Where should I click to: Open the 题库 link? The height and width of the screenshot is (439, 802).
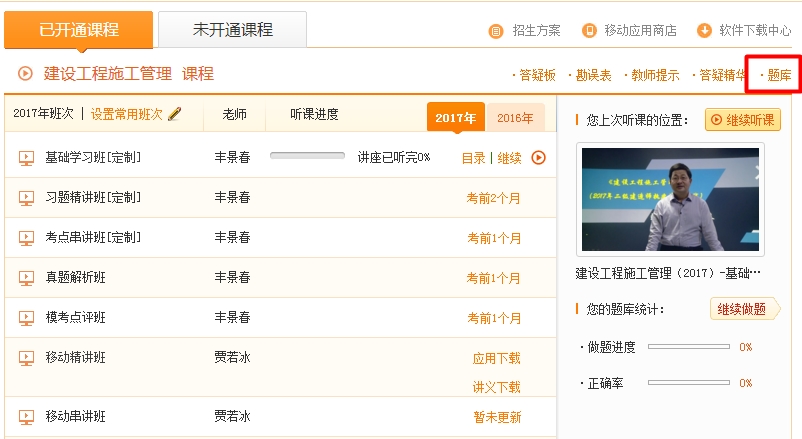(776, 75)
